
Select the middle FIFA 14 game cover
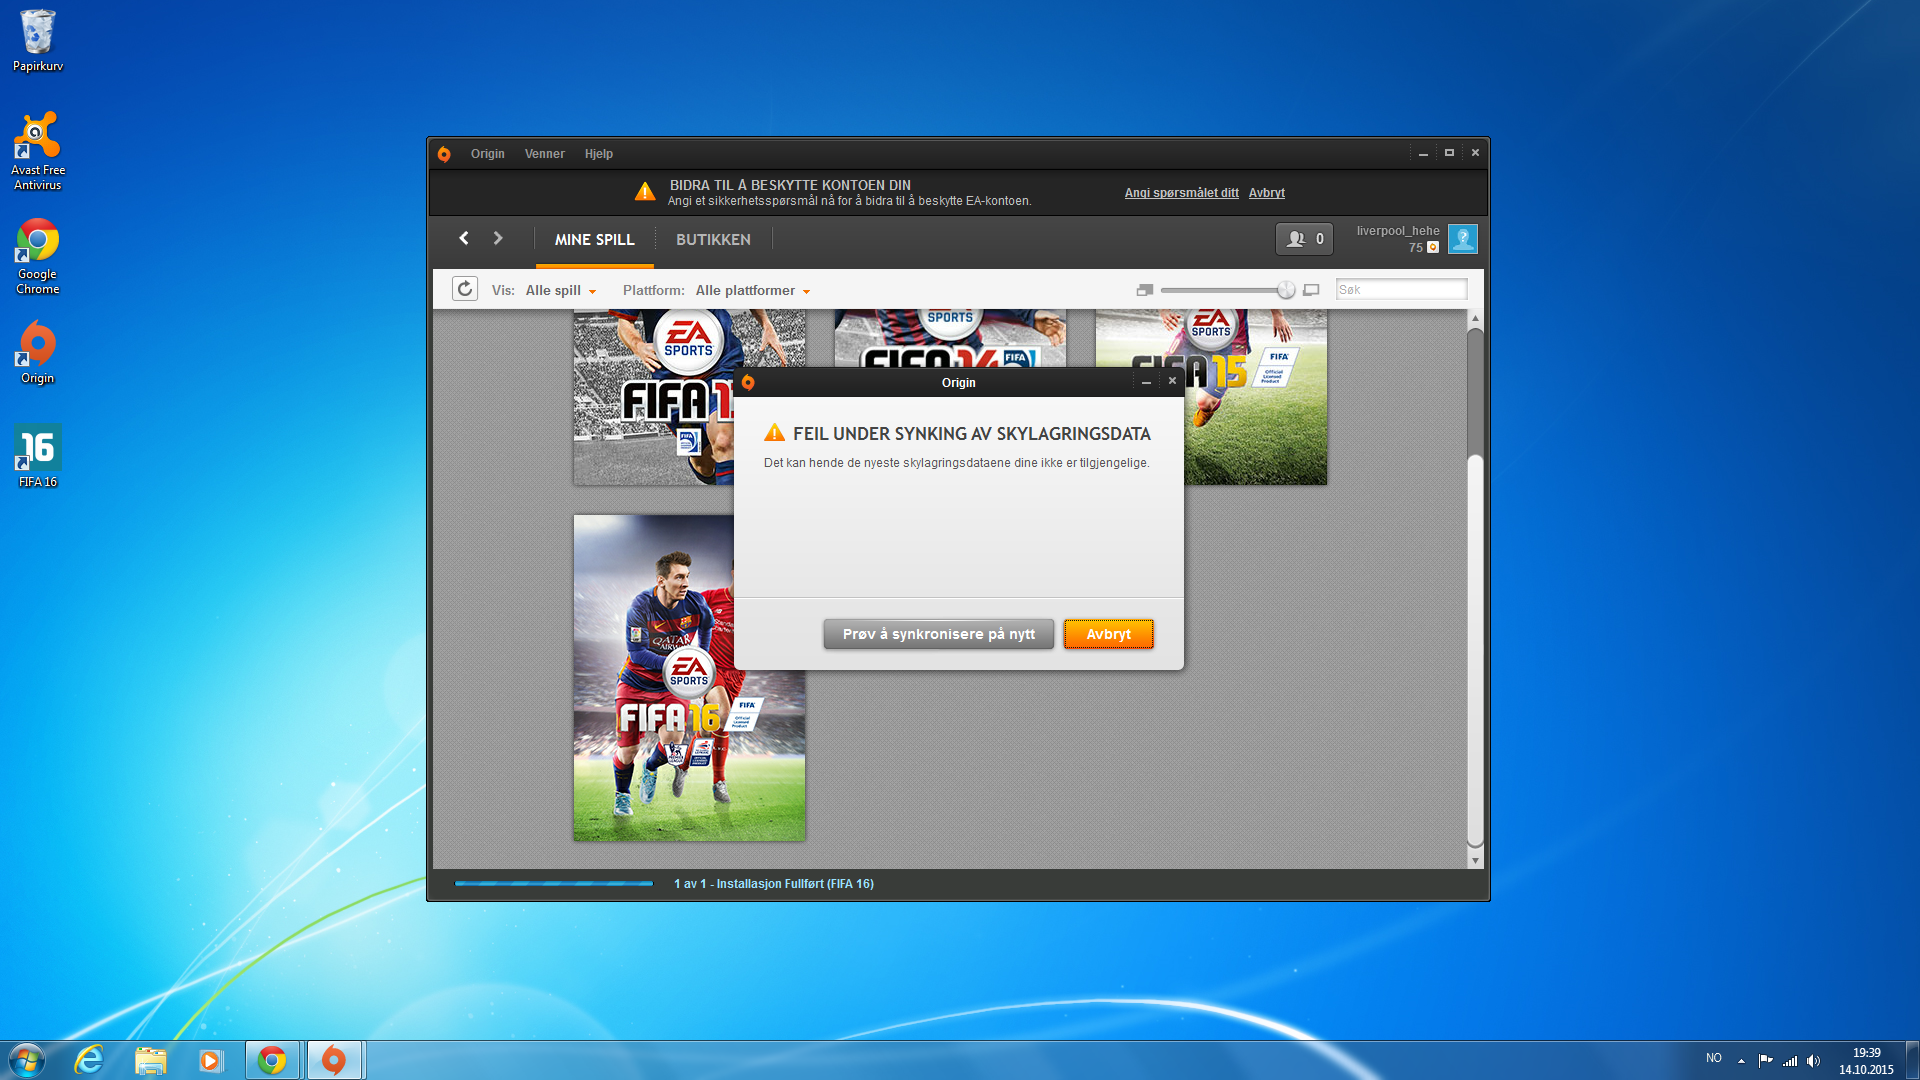950,338
